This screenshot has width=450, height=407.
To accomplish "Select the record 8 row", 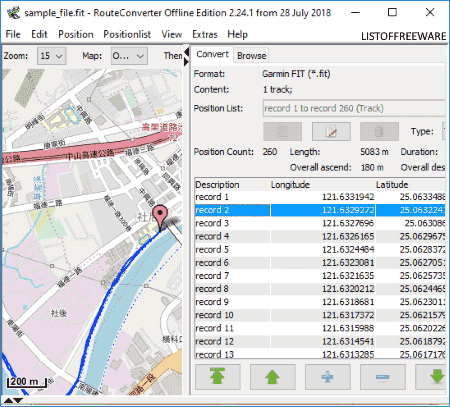I will (x=320, y=289).
